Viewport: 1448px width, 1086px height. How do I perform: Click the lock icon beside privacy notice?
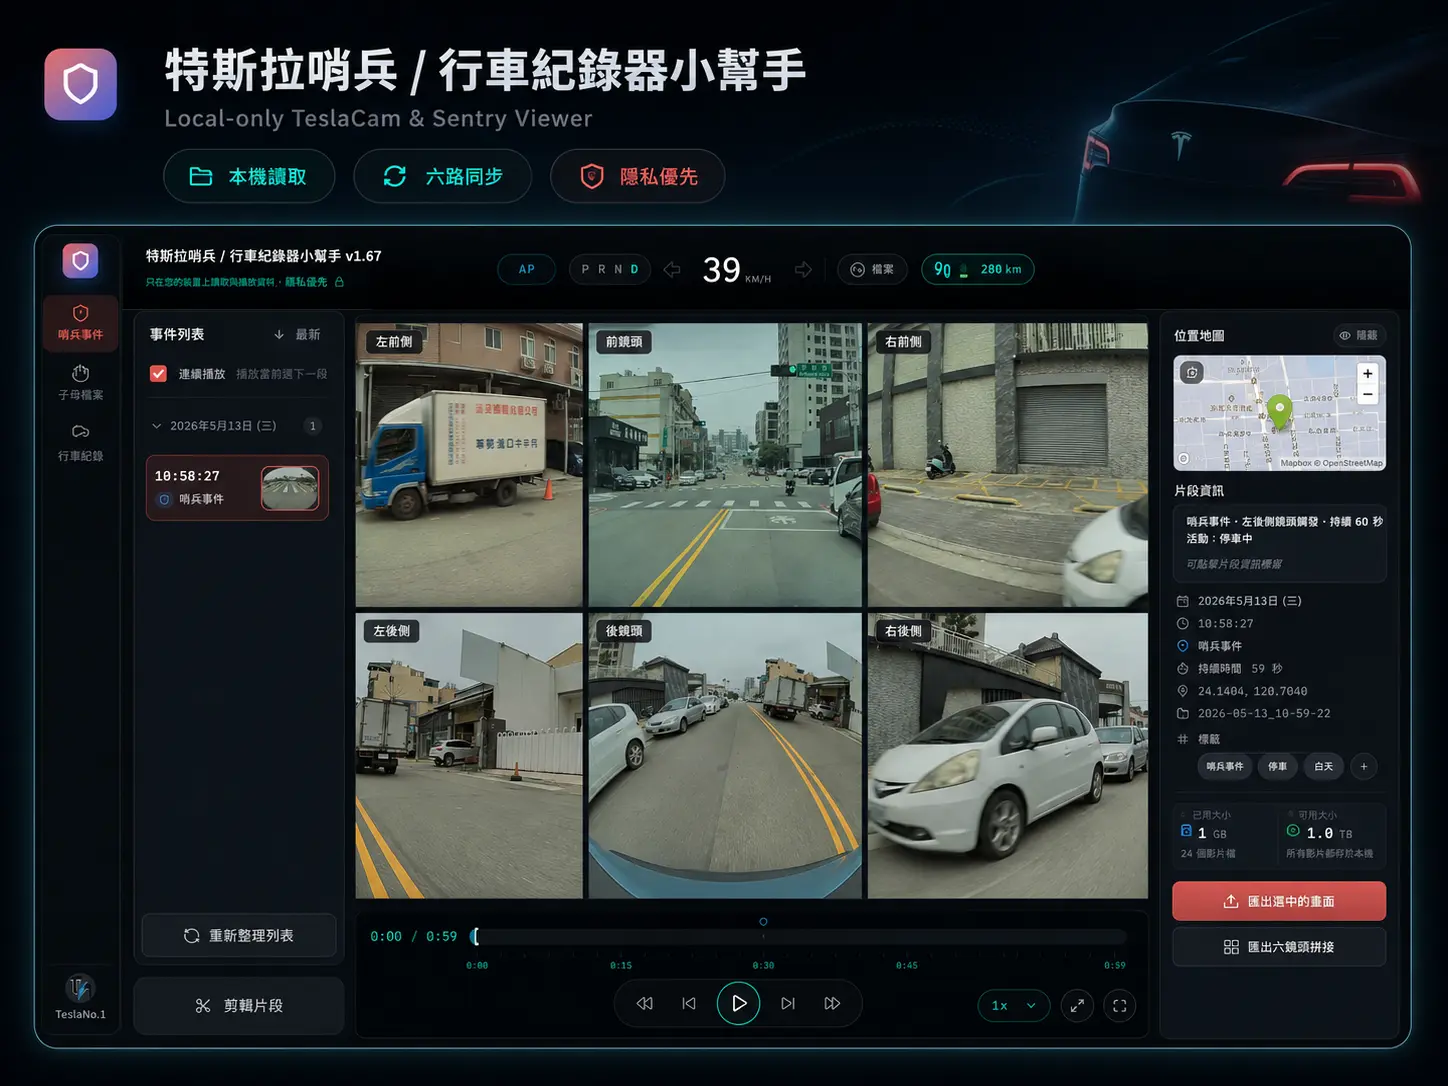(x=339, y=282)
